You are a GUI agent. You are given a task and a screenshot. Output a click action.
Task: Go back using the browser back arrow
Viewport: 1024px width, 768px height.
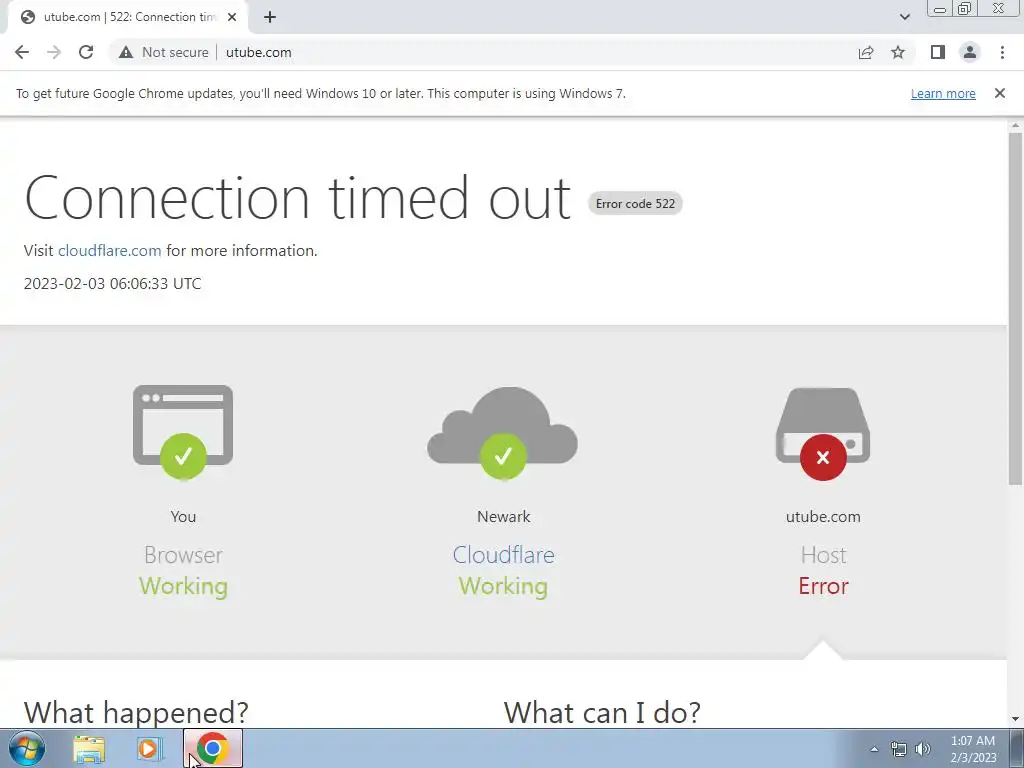(x=22, y=52)
